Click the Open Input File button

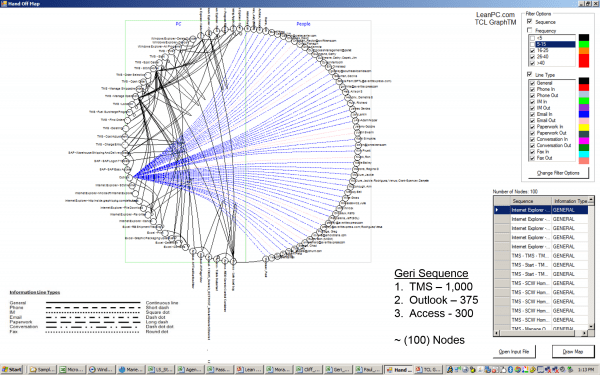point(514,351)
